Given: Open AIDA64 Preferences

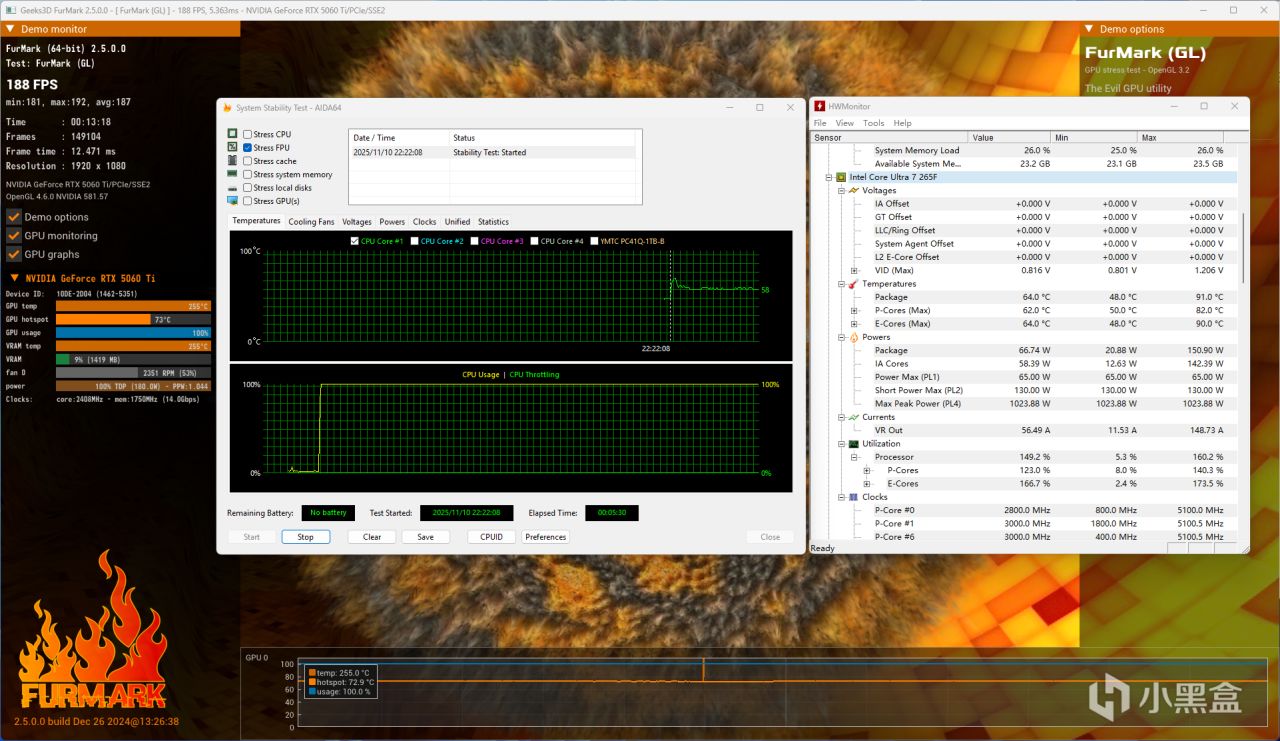Looking at the screenshot, I should point(546,537).
